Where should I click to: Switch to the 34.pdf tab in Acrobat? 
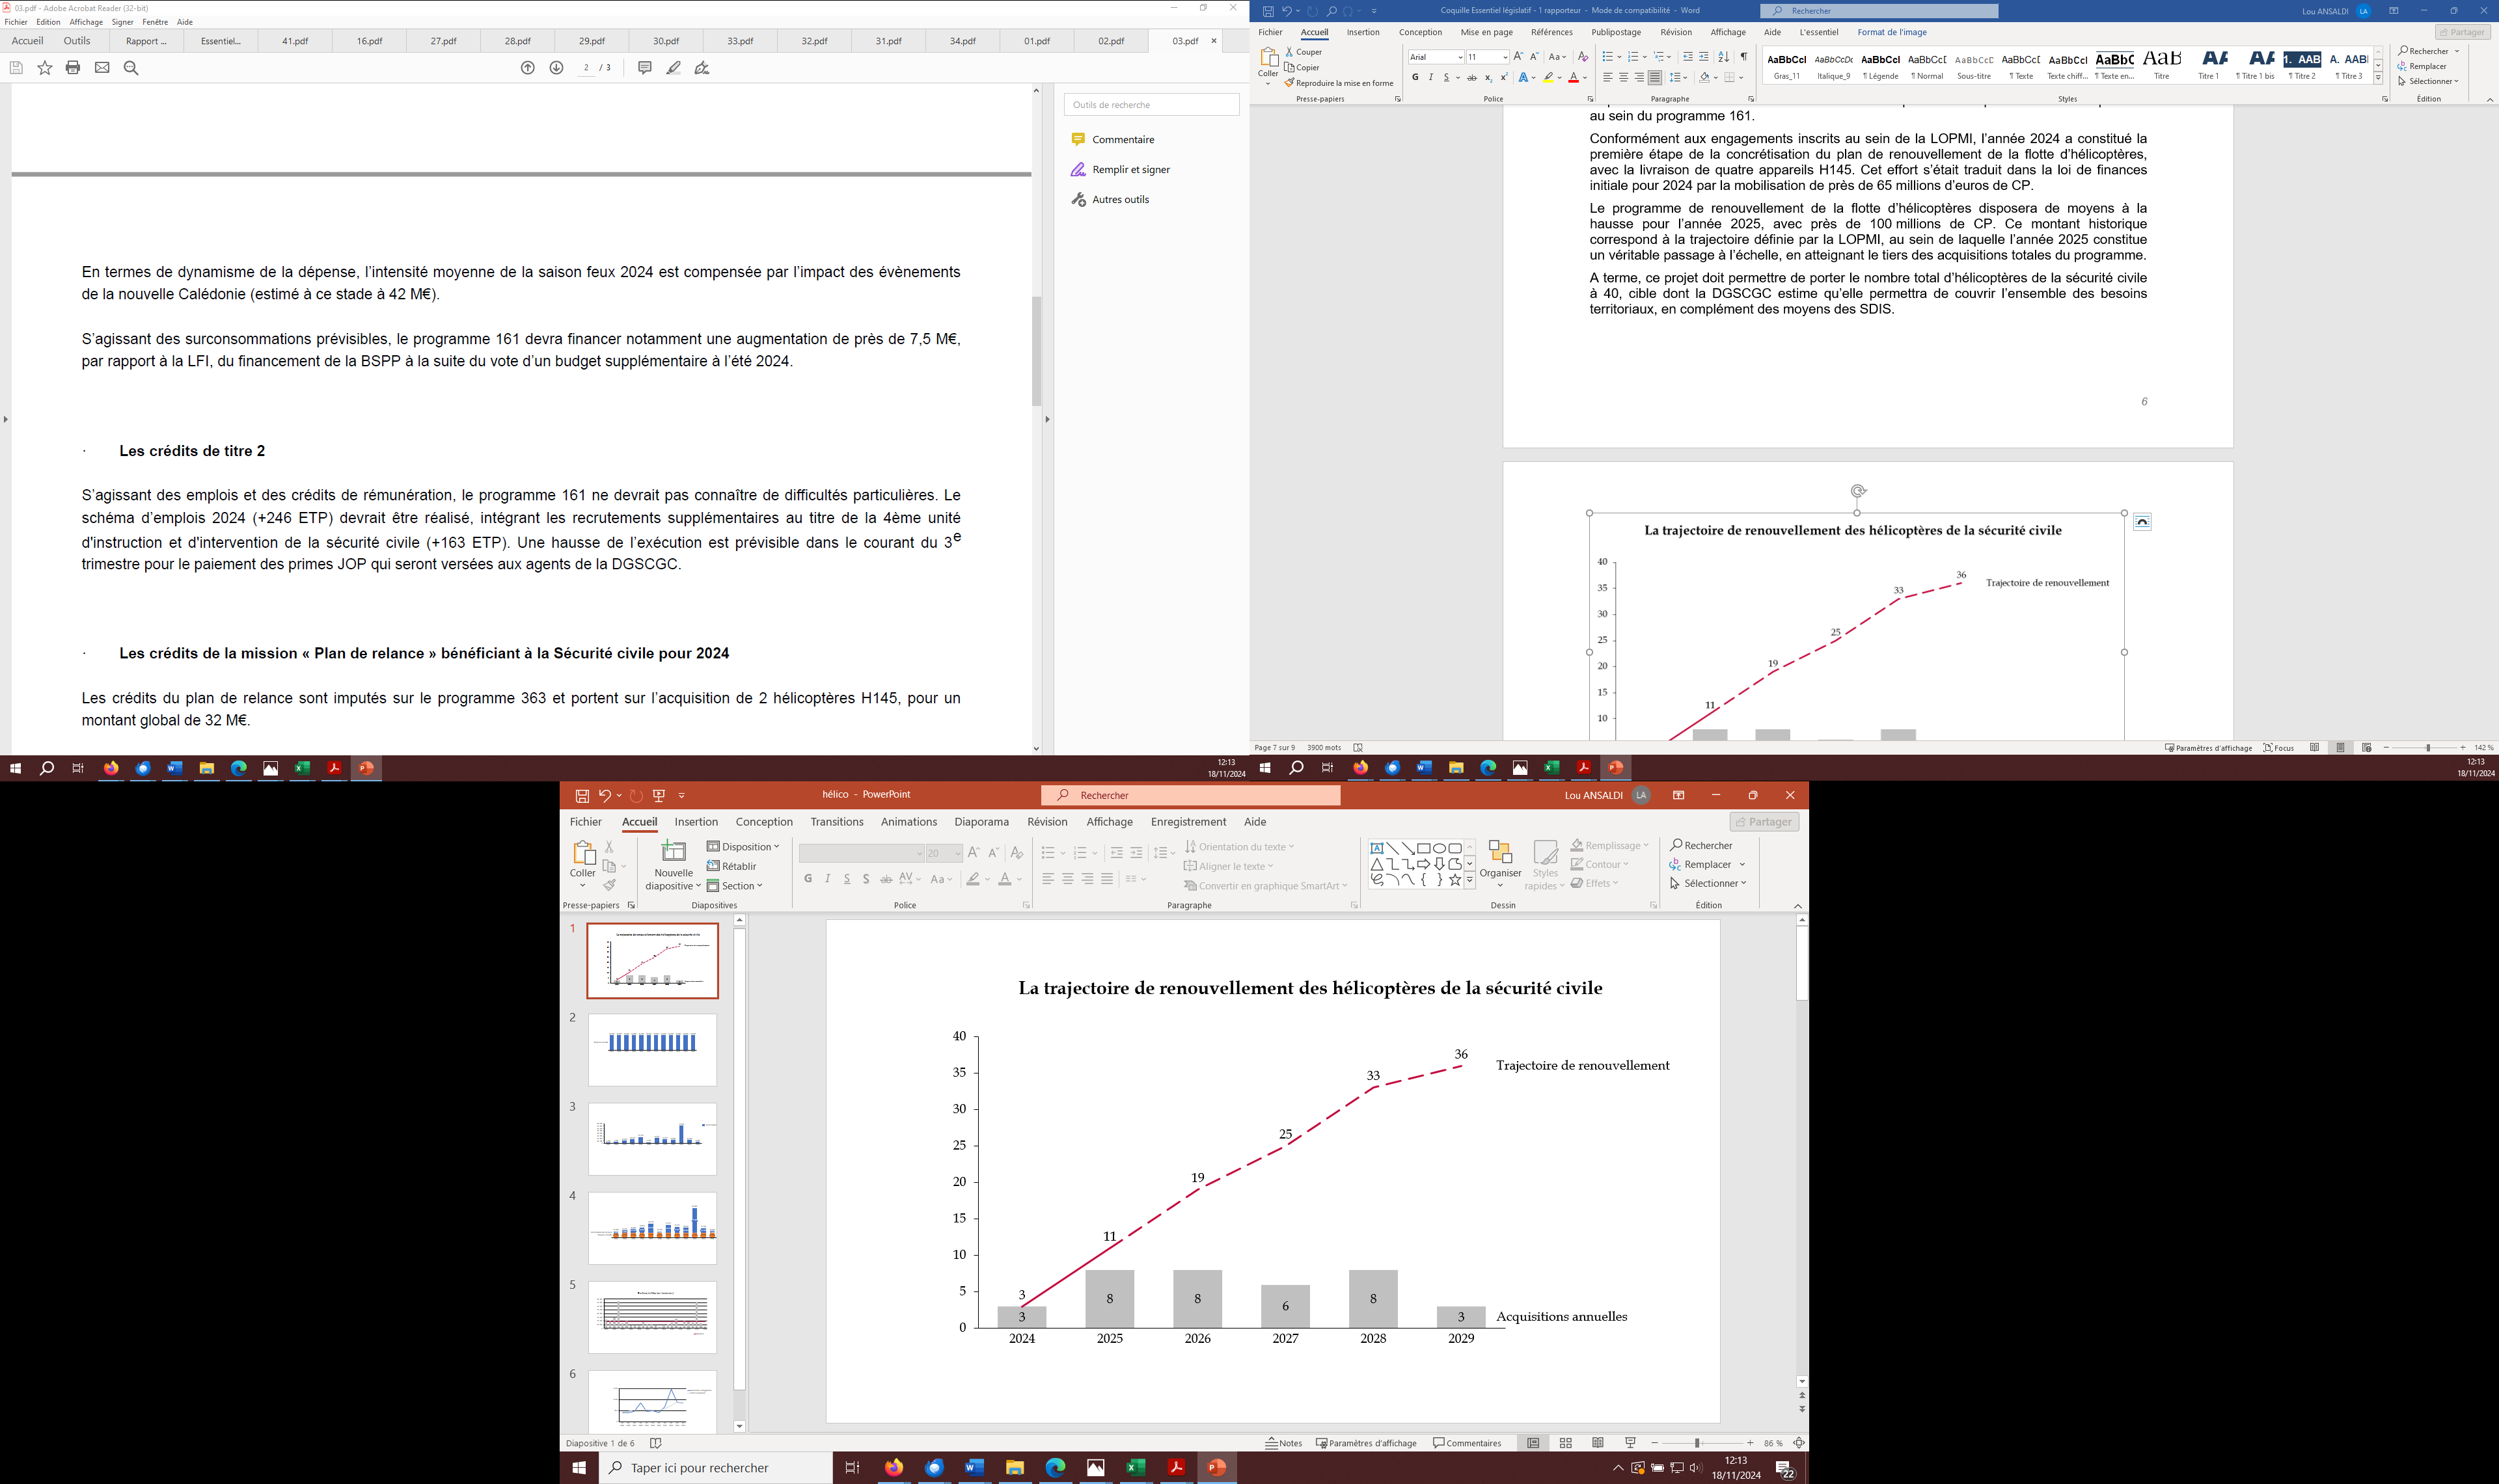[x=962, y=41]
